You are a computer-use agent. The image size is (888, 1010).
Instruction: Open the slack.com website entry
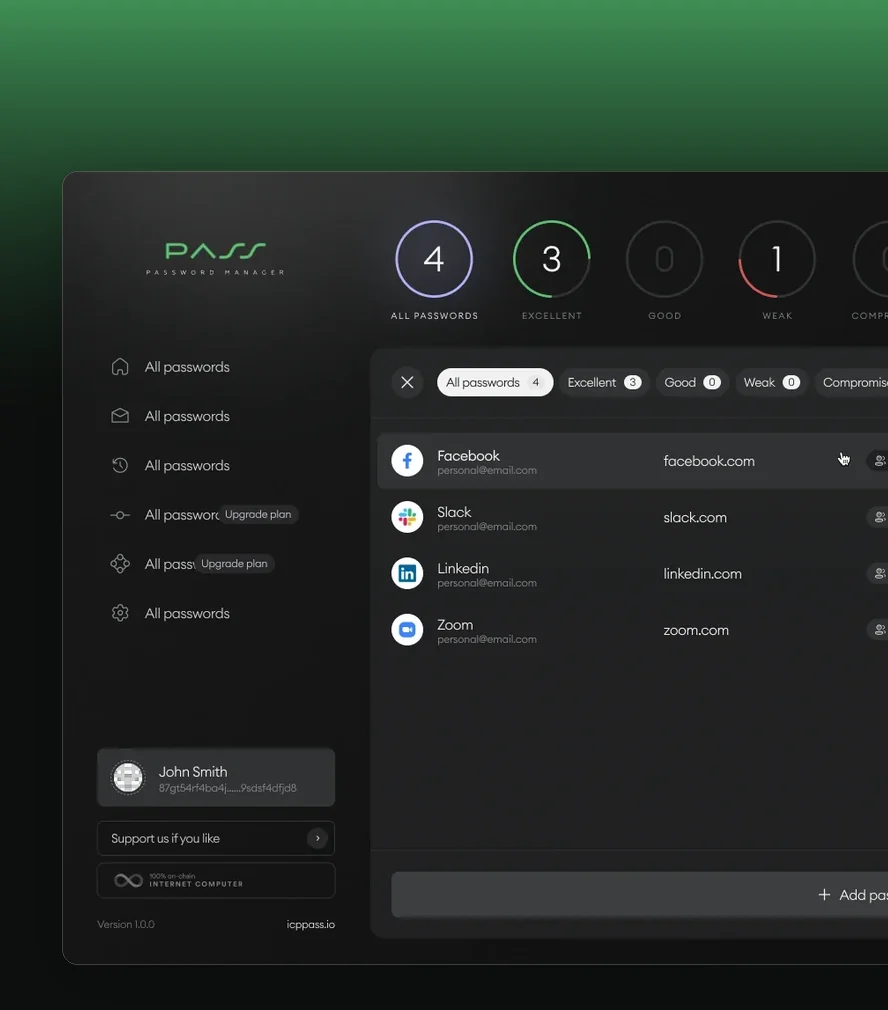pyautogui.click(x=695, y=517)
